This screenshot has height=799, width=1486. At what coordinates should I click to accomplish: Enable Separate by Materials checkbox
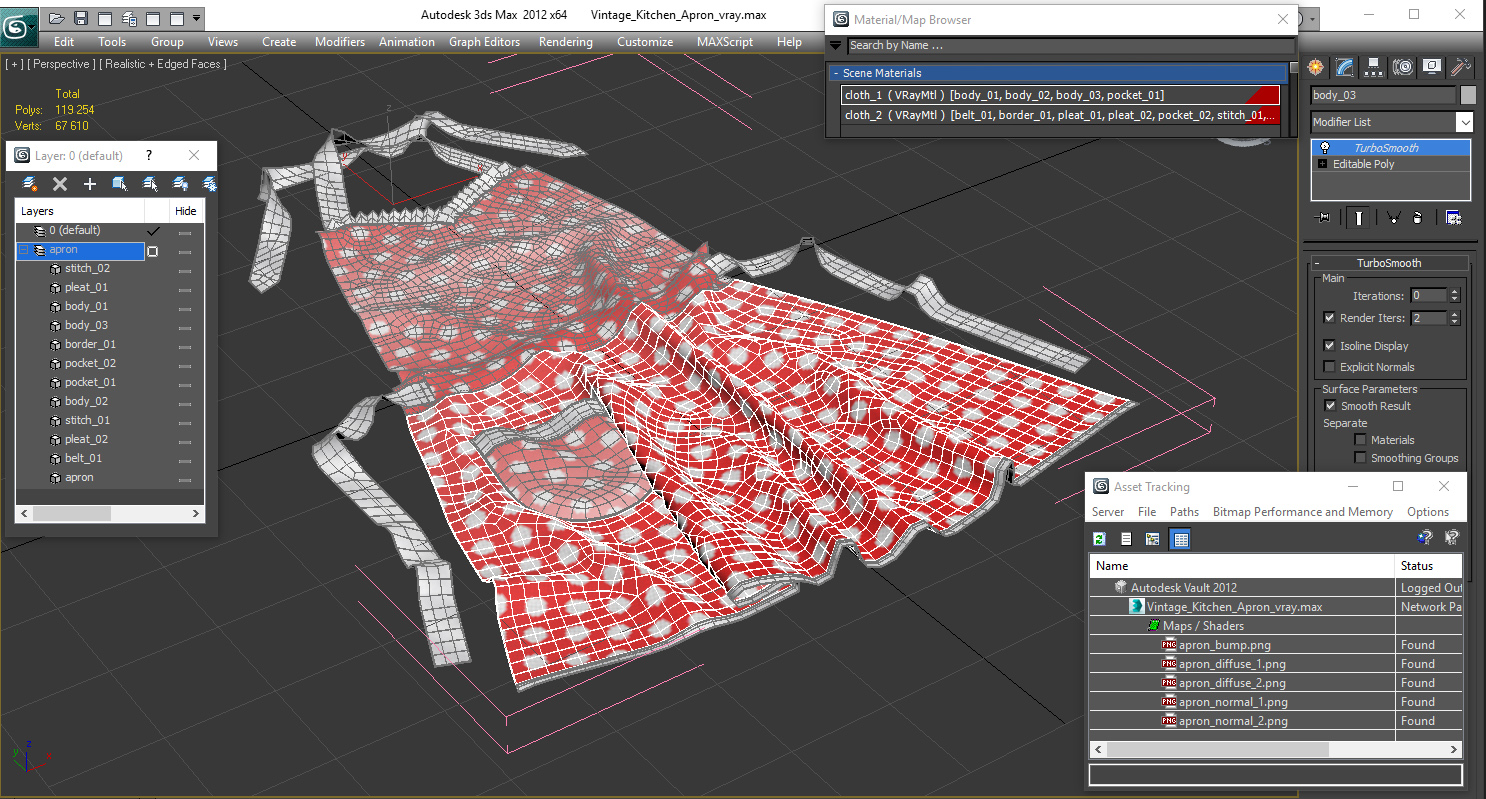click(1360, 440)
